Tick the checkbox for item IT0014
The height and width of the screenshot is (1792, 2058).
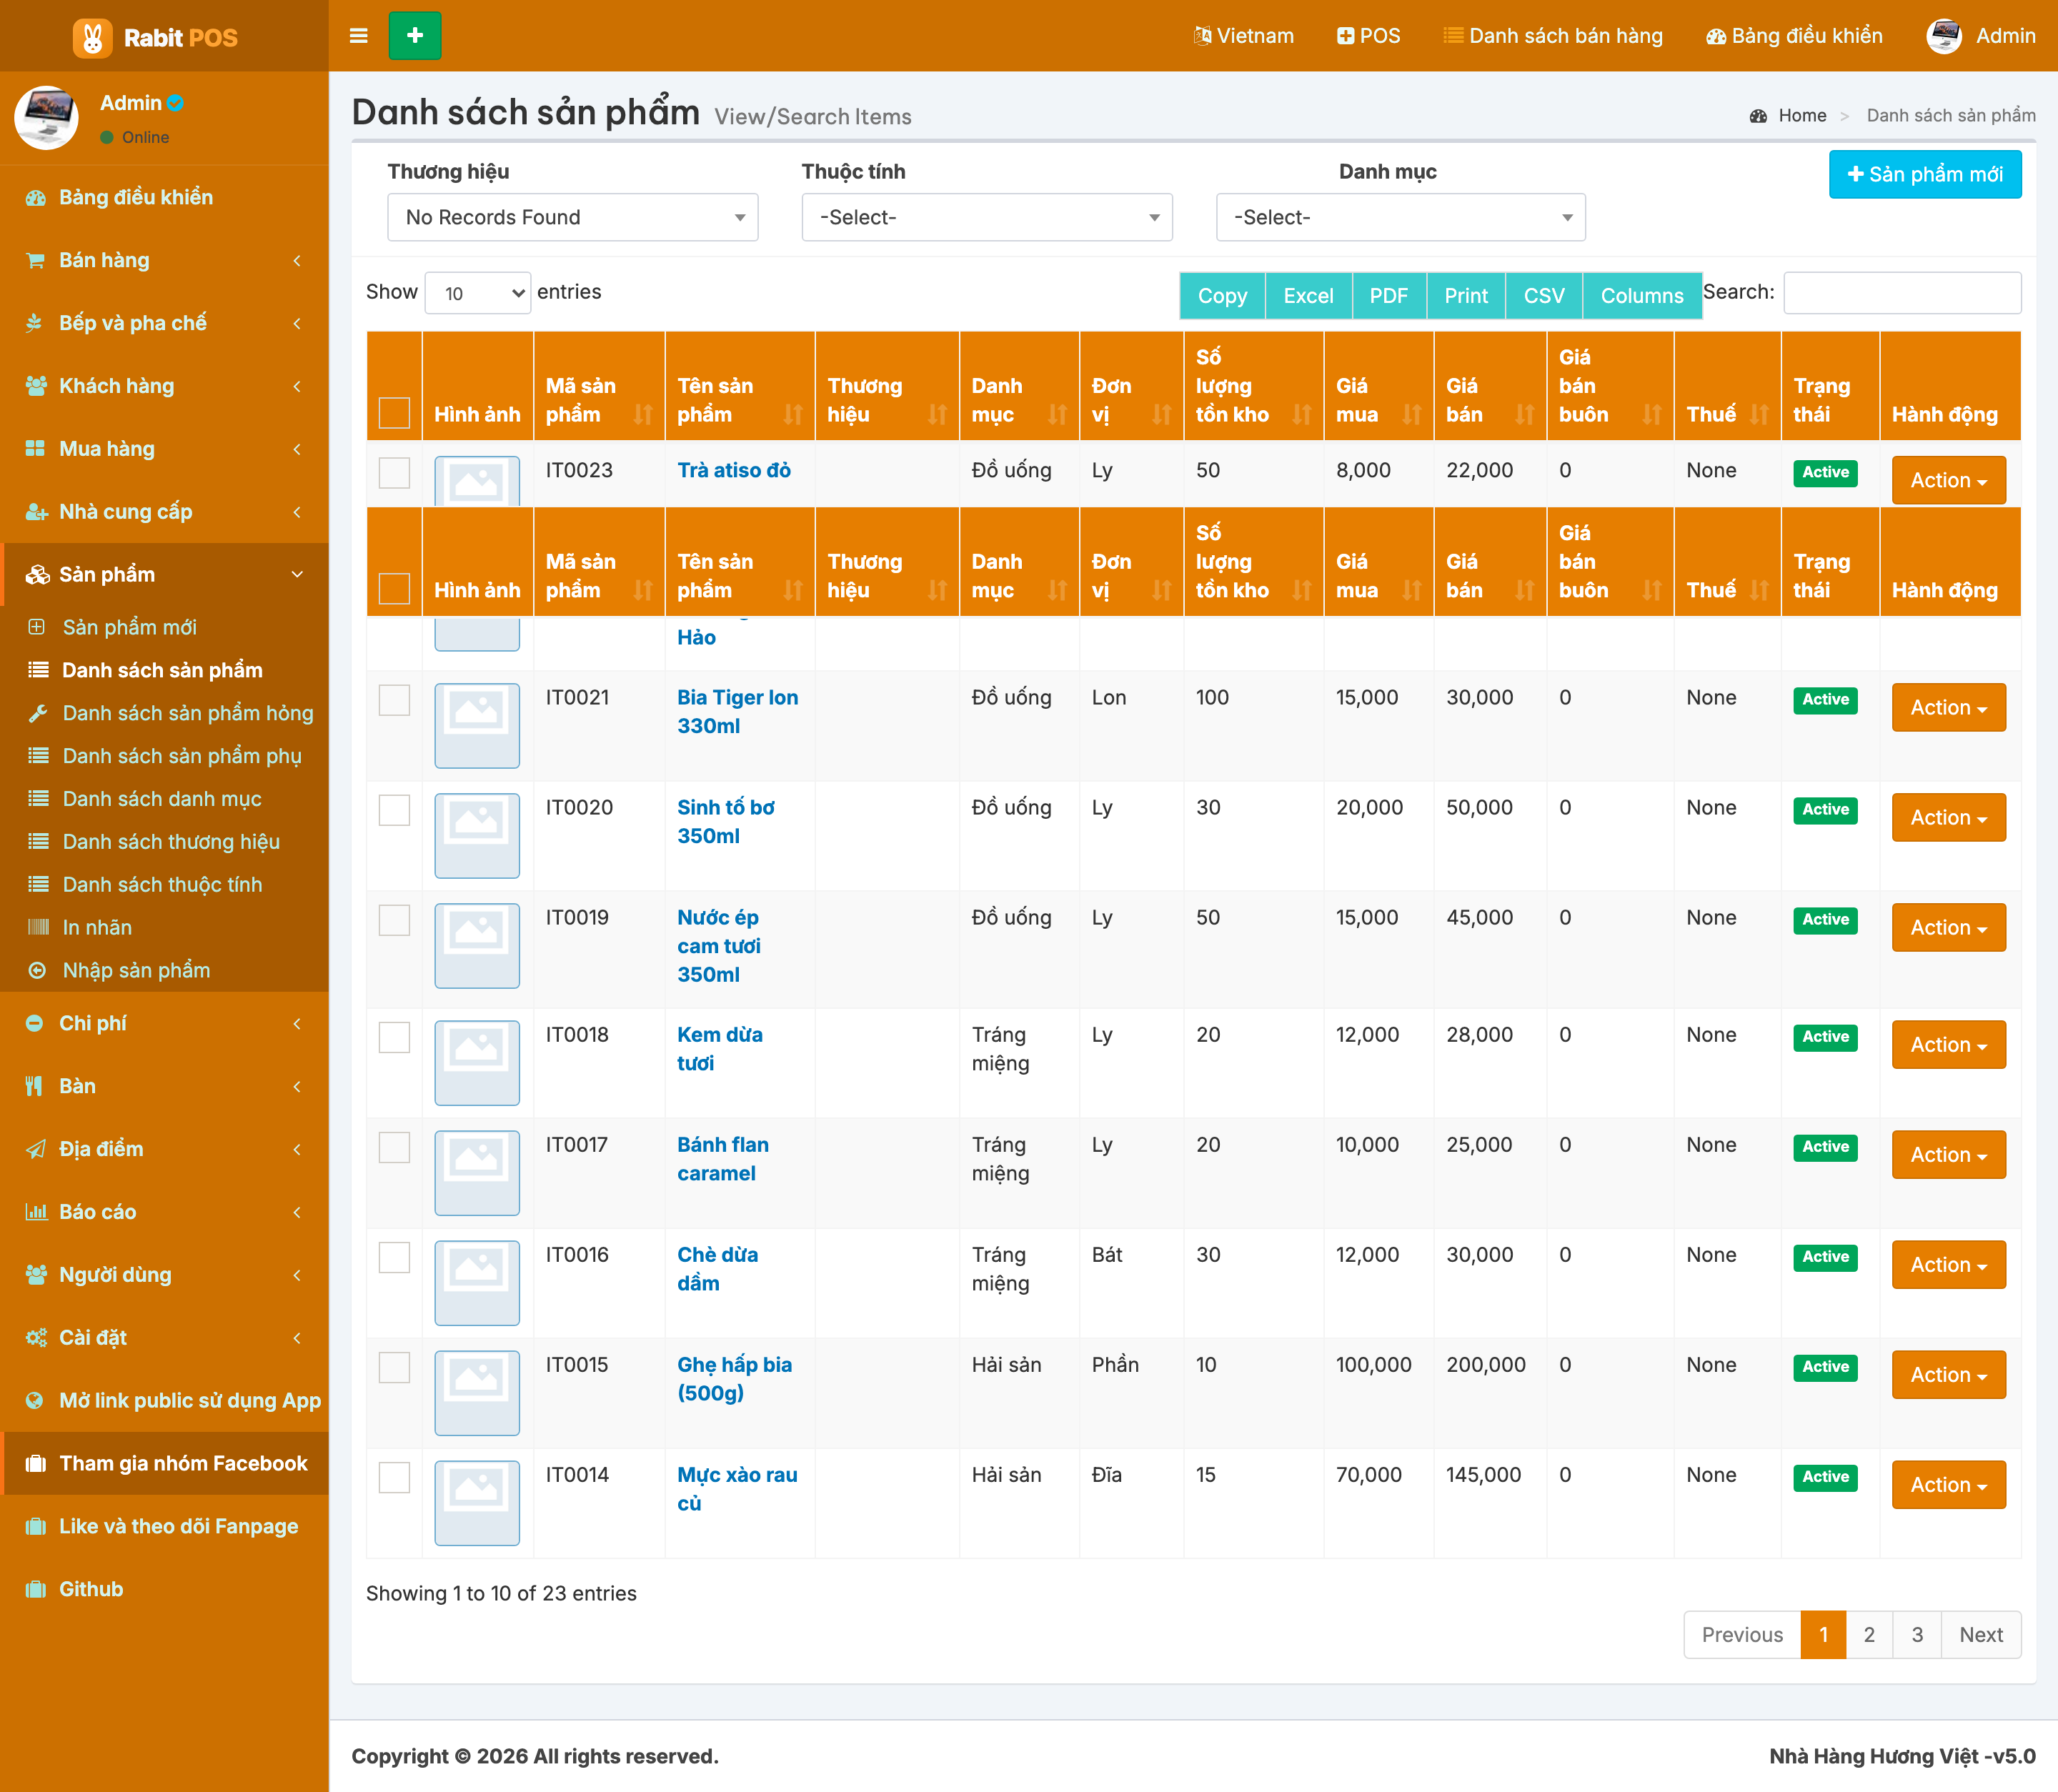coord(394,1477)
